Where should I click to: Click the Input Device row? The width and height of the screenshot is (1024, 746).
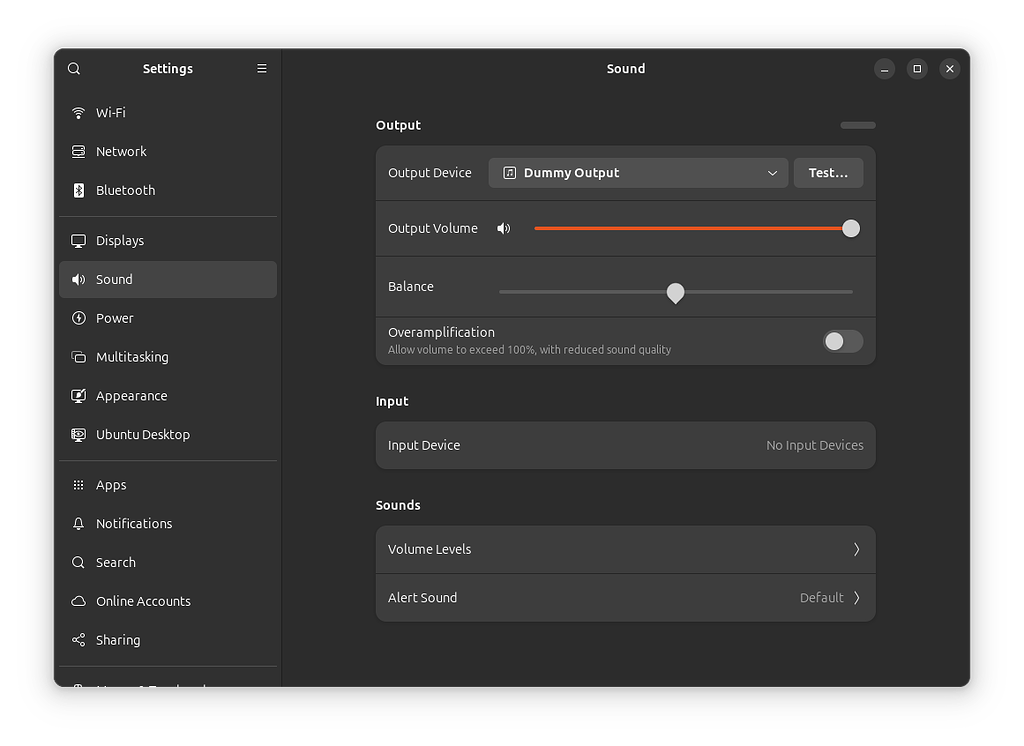625,445
